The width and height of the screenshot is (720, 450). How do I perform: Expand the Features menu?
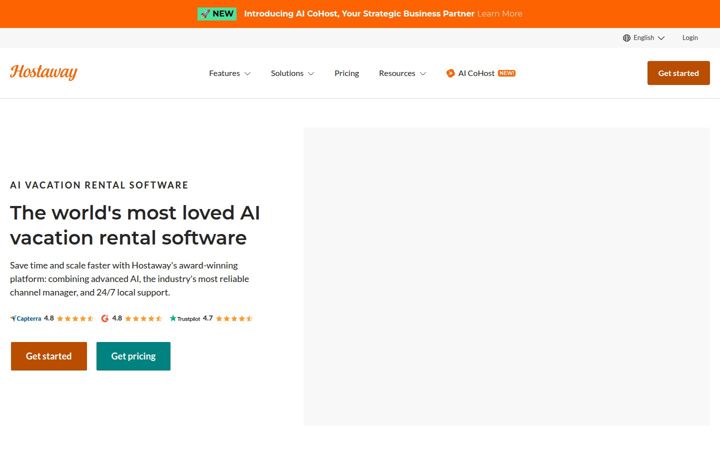tap(230, 73)
